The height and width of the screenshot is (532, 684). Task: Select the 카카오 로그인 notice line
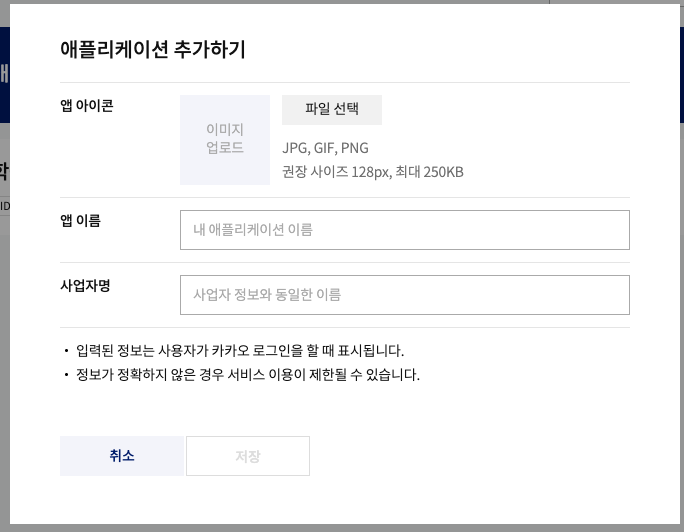(240, 350)
